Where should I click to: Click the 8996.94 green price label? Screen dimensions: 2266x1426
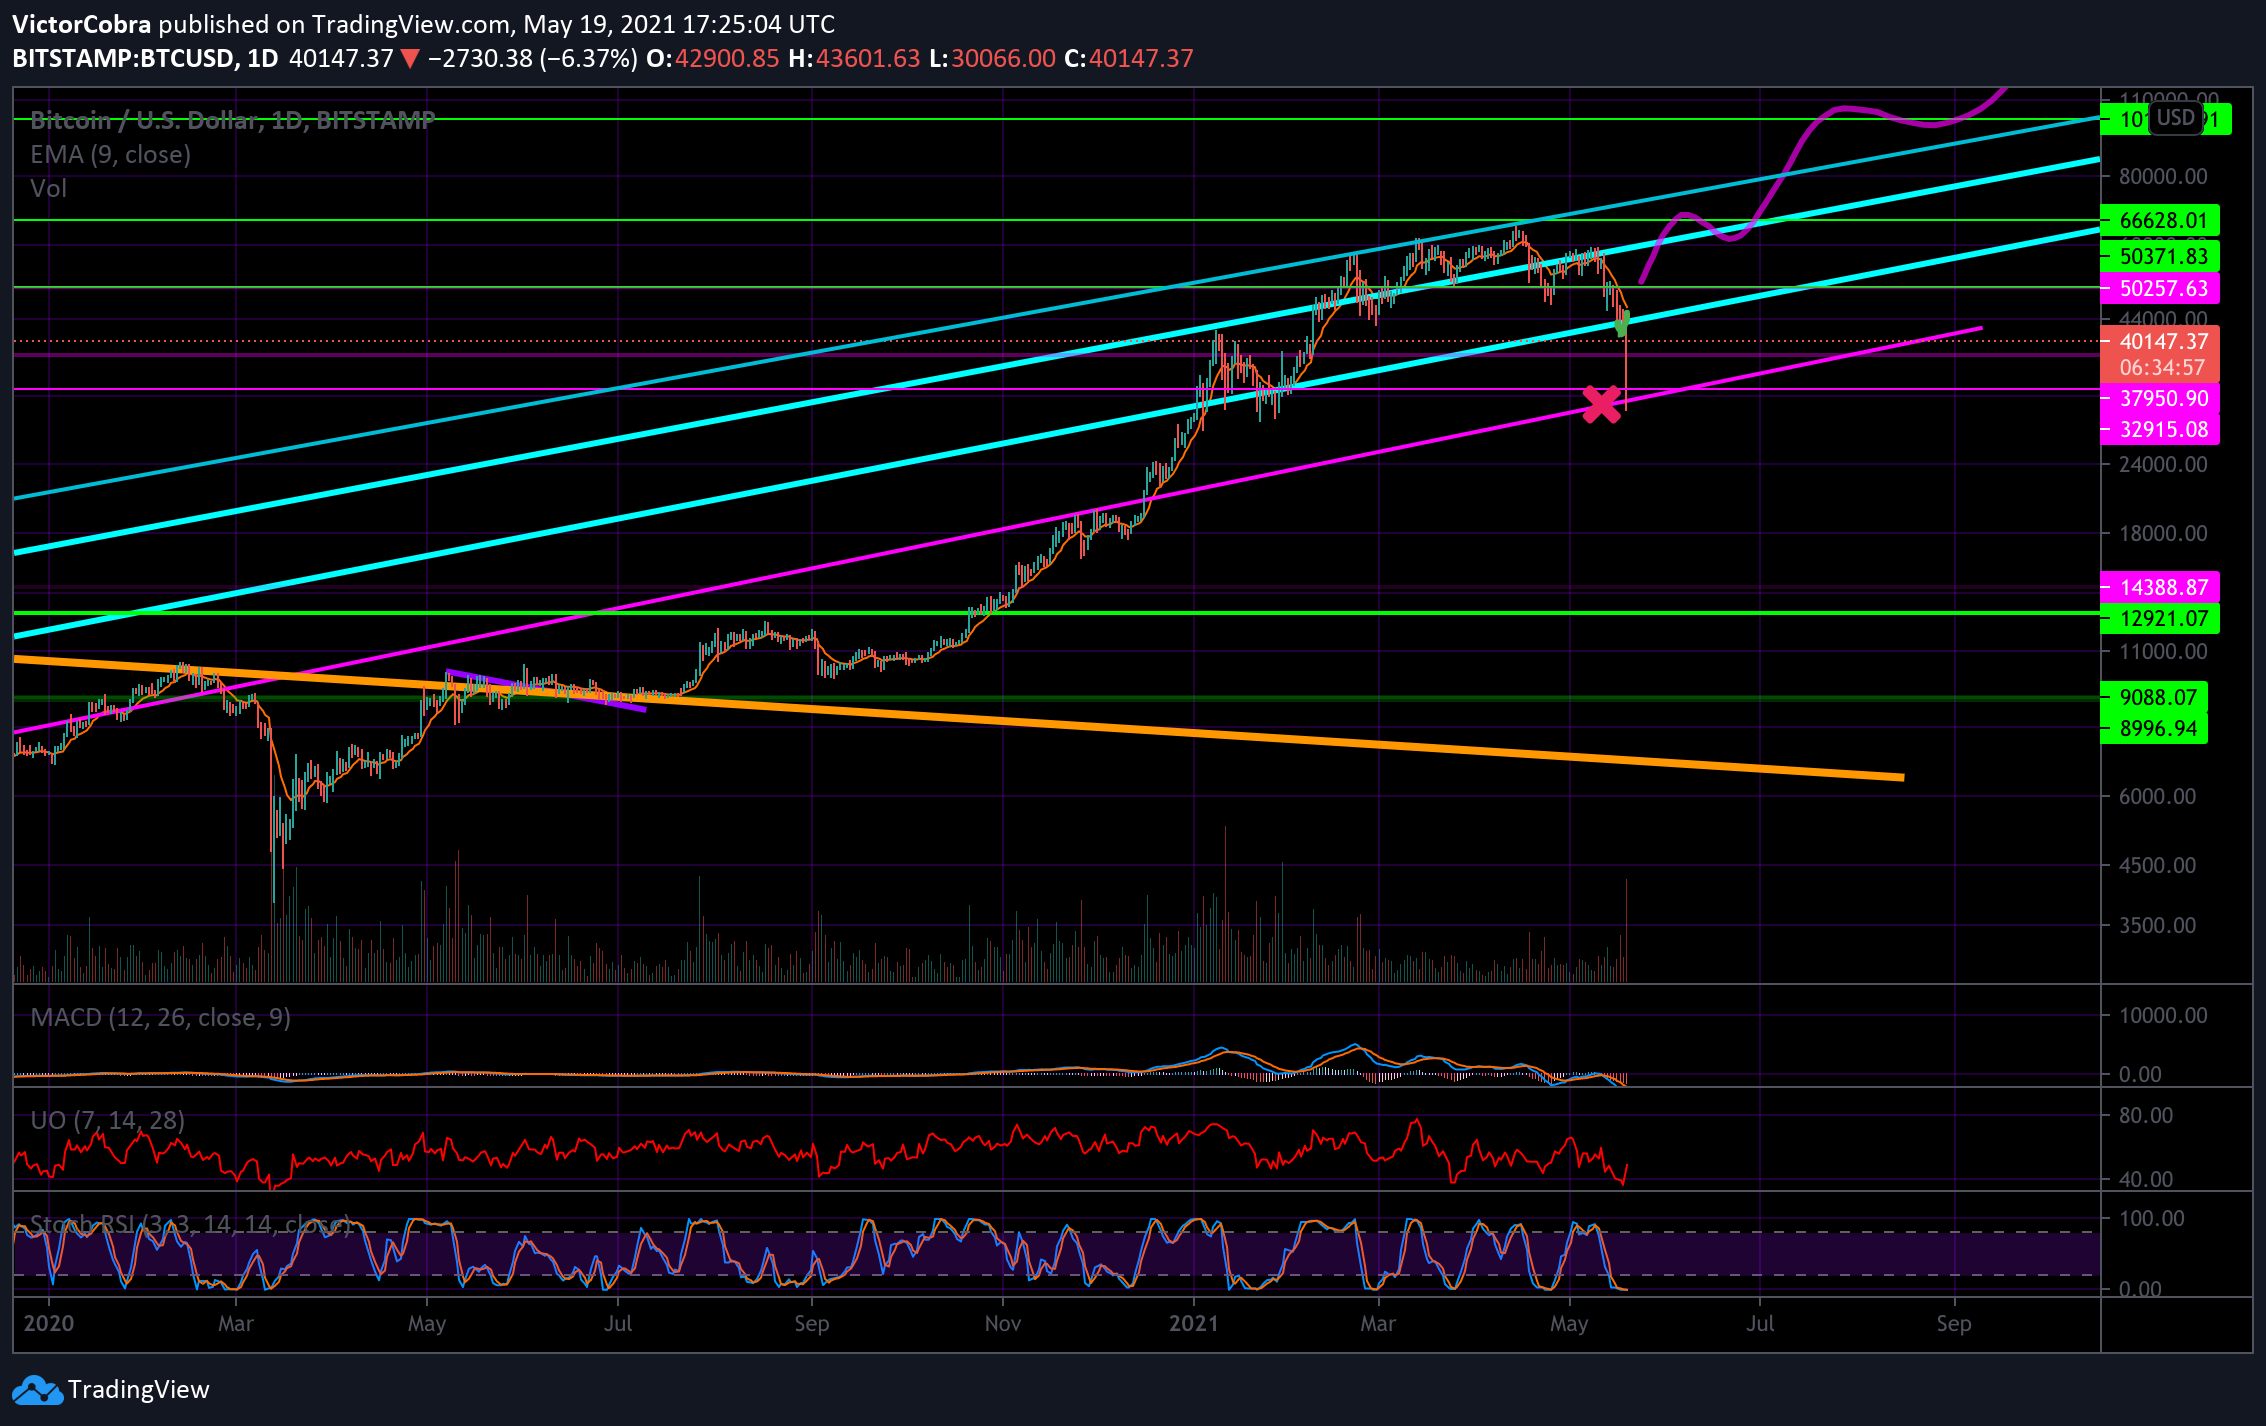coord(2155,728)
